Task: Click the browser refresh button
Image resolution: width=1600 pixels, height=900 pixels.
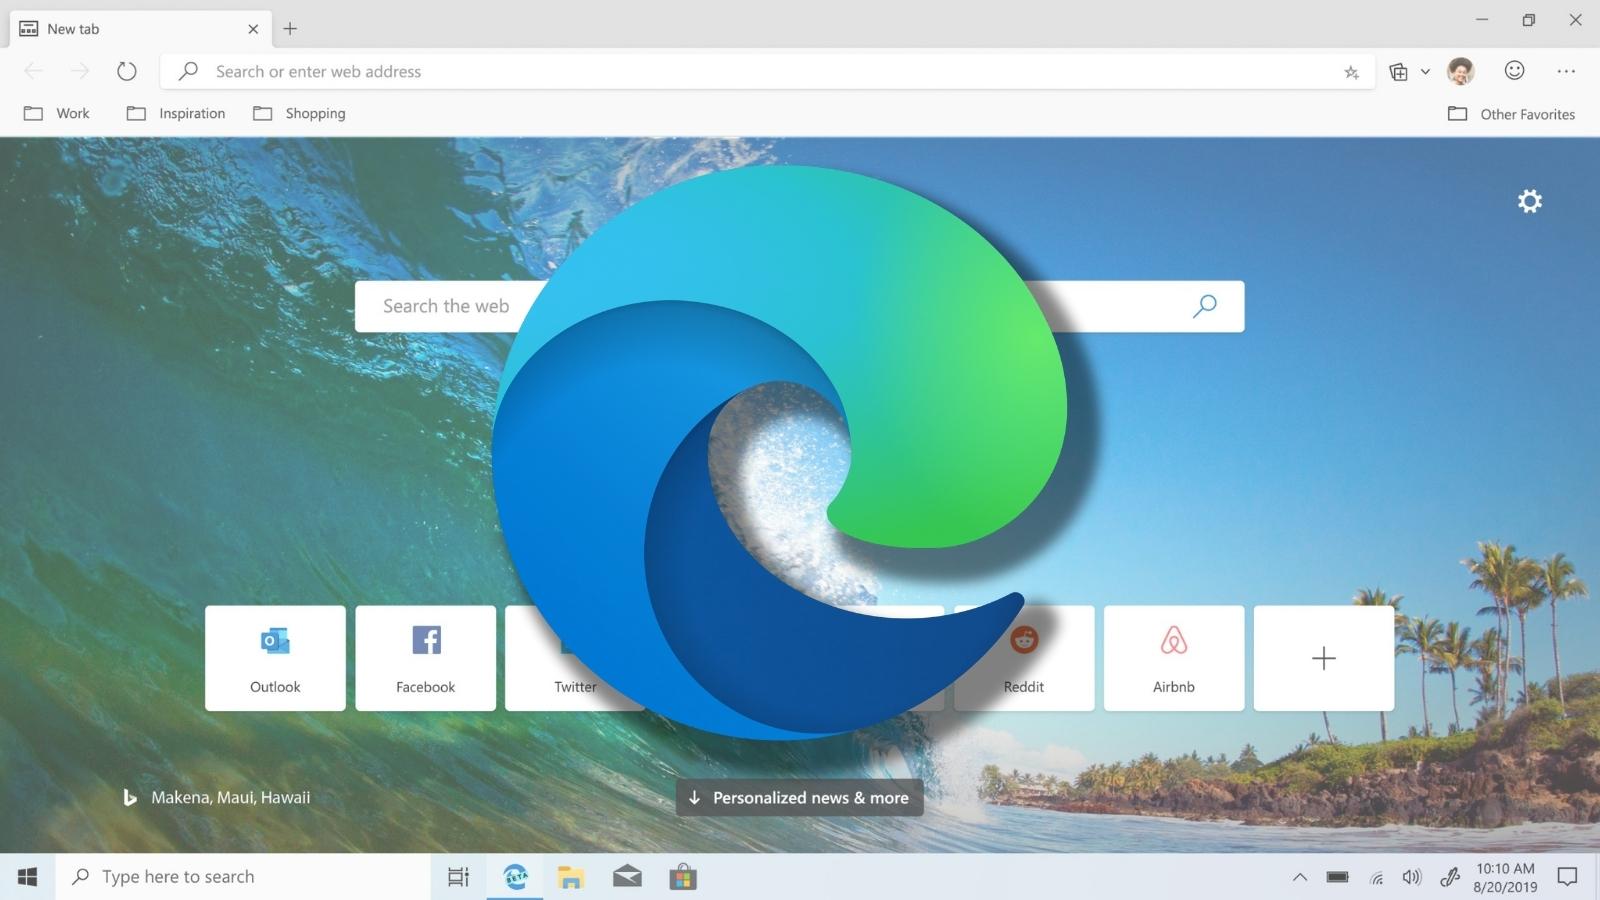Action: [126, 71]
